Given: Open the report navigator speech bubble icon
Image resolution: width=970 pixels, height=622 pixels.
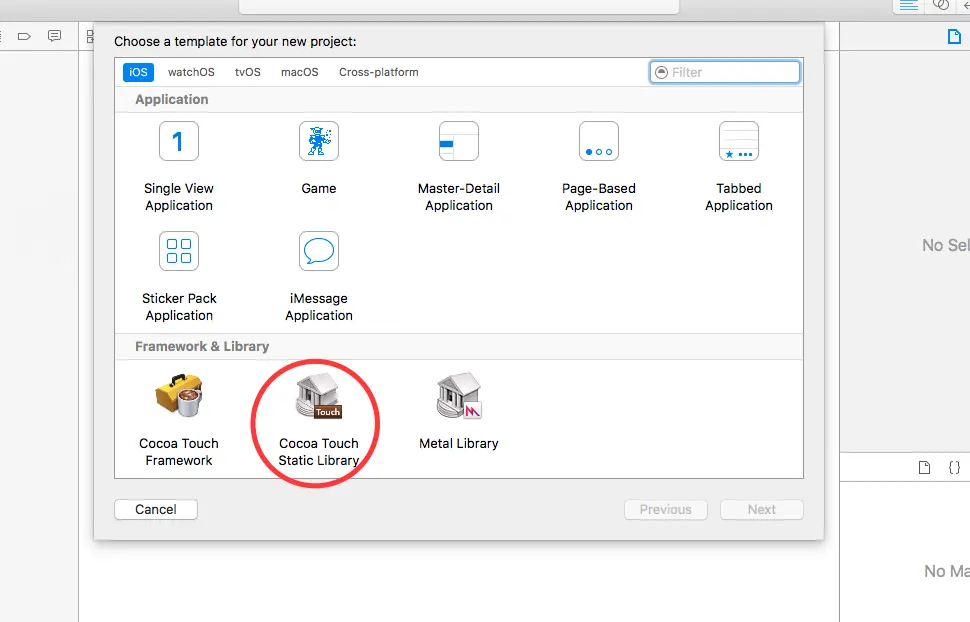Looking at the screenshot, I should pyautogui.click(x=54, y=36).
